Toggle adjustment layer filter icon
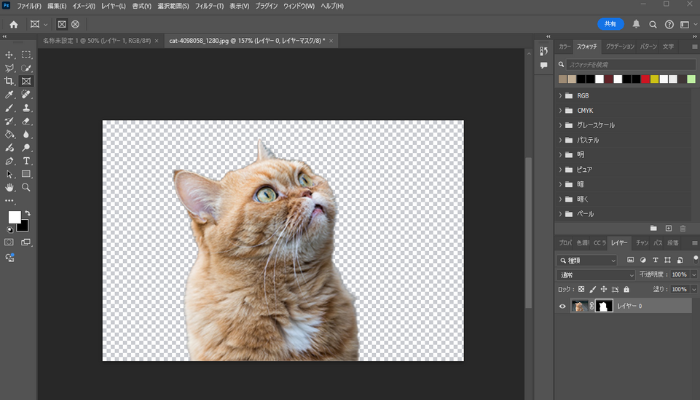This screenshot has width=700, height=400. click(x=643, y=260)
